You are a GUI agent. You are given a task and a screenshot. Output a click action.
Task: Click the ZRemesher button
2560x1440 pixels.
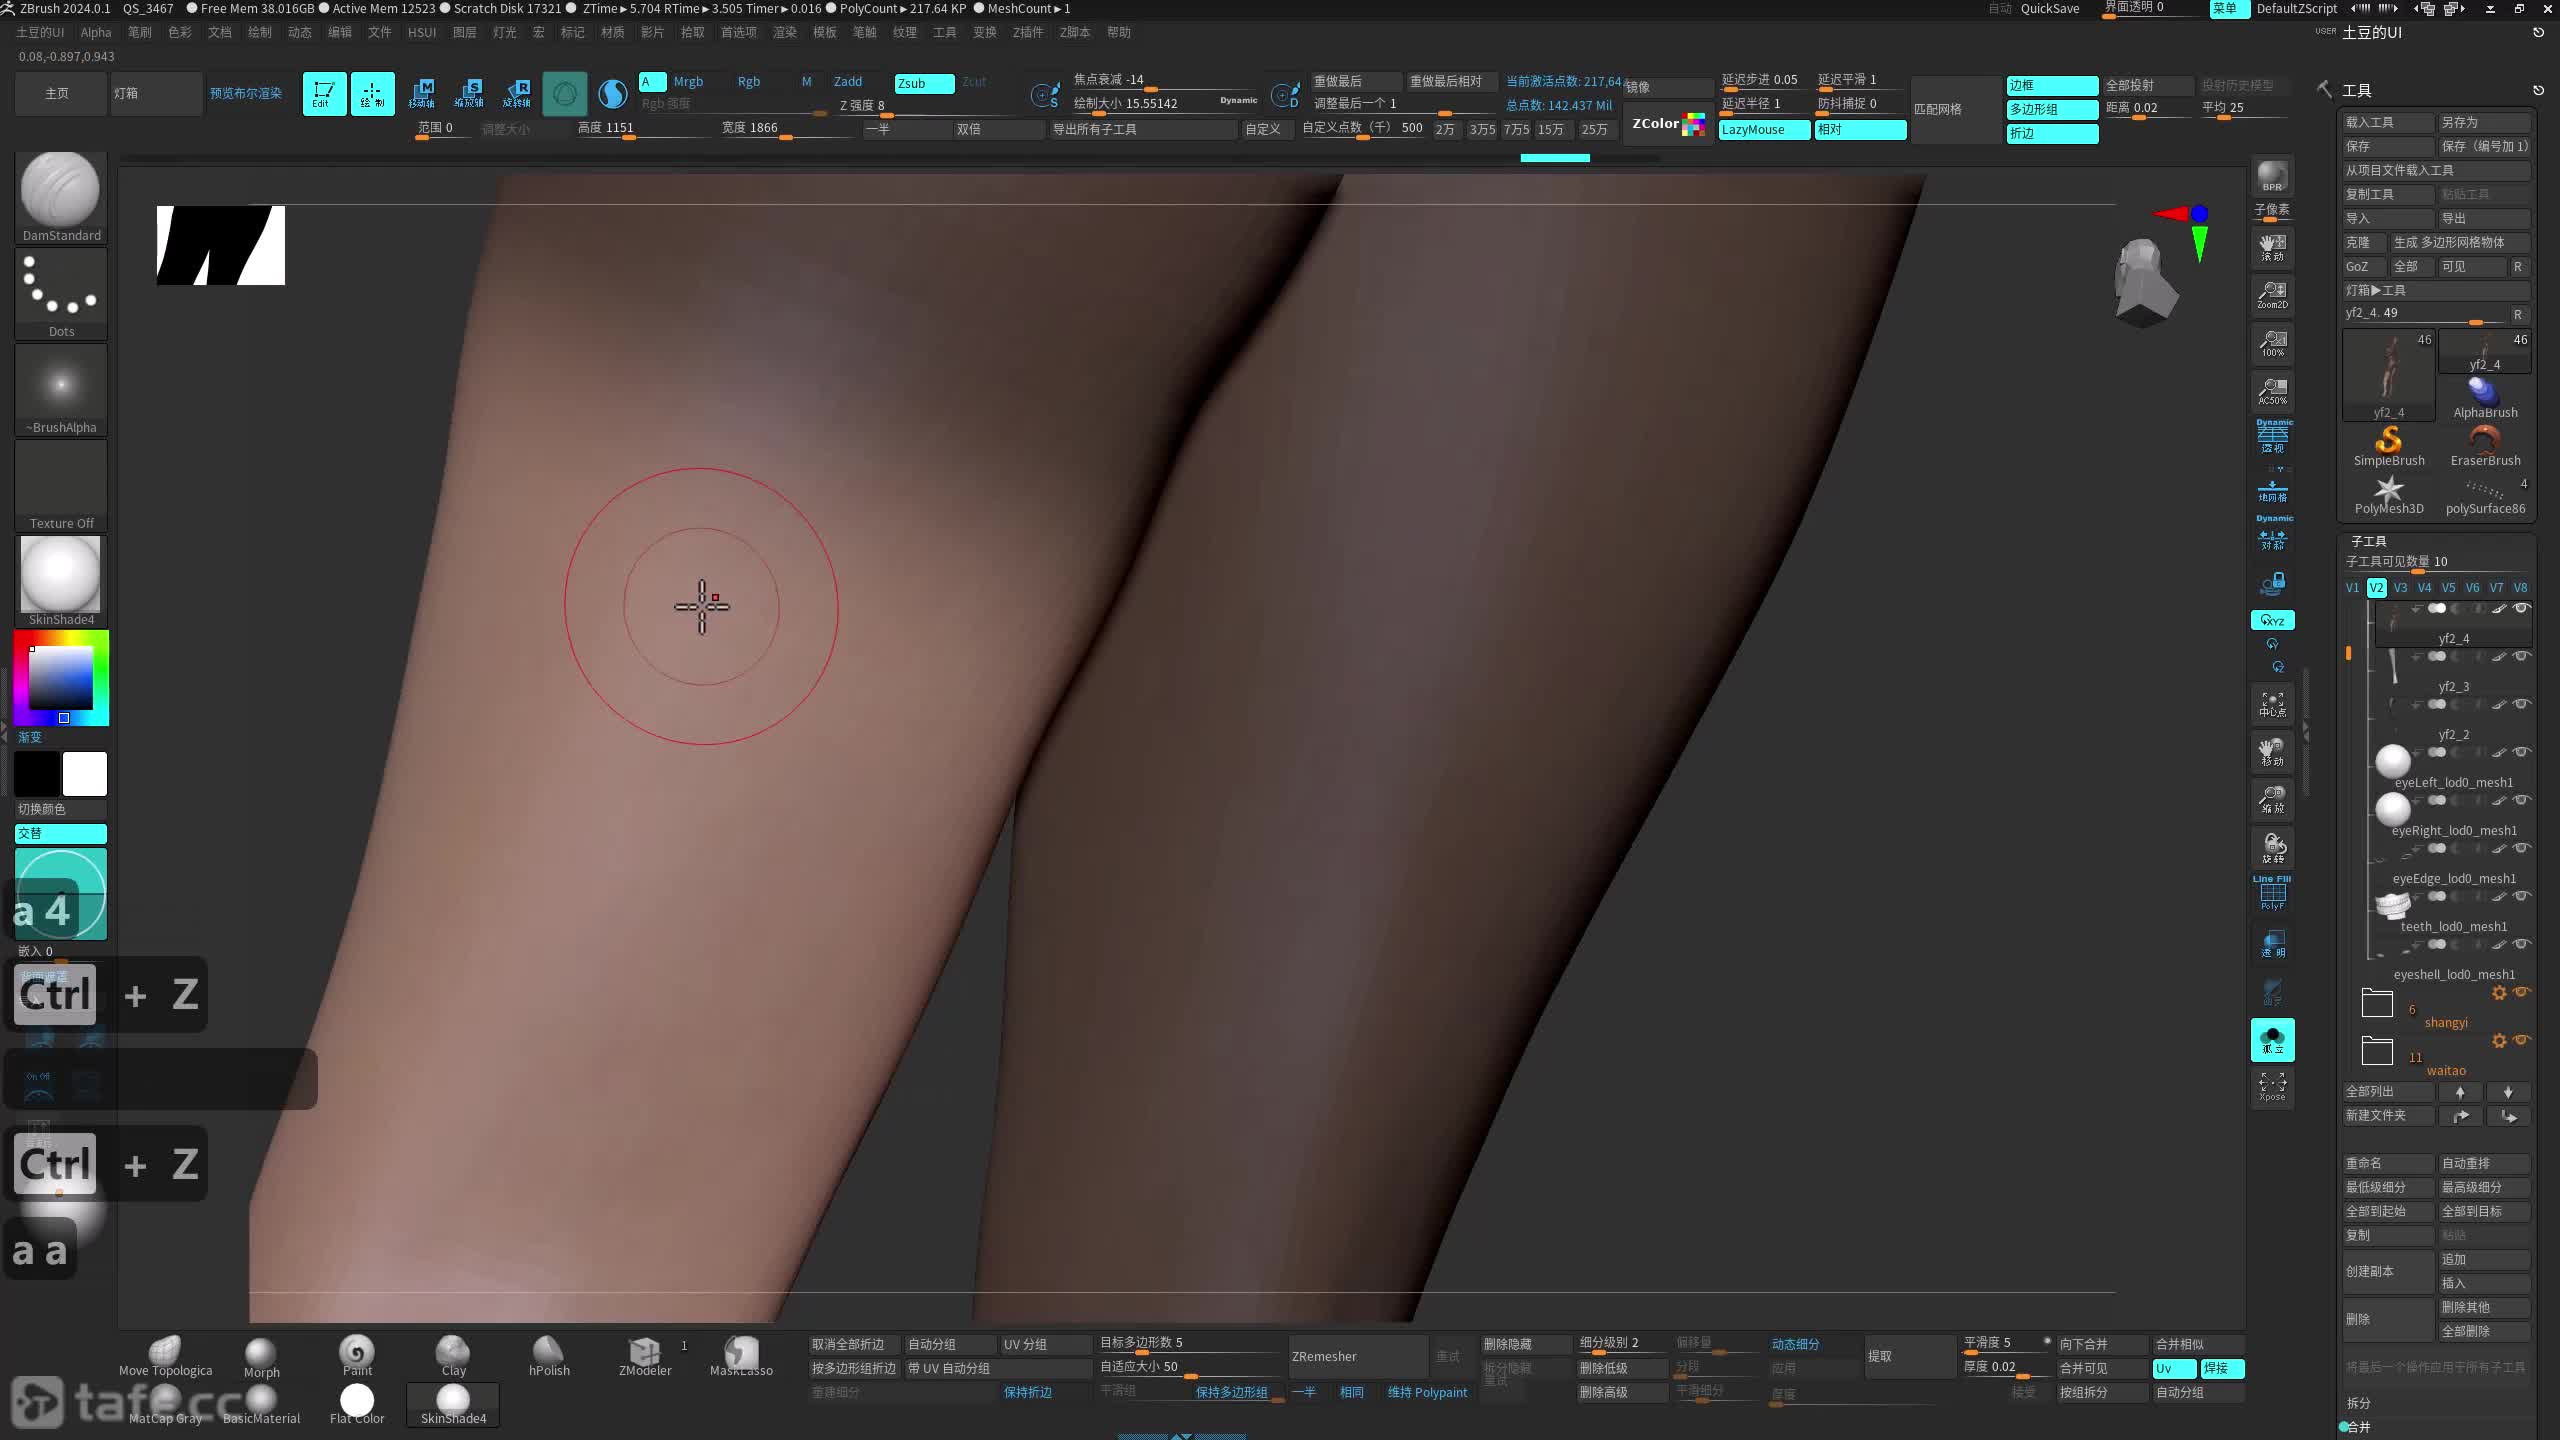pyautogui.click(x=1358, y=1357)
